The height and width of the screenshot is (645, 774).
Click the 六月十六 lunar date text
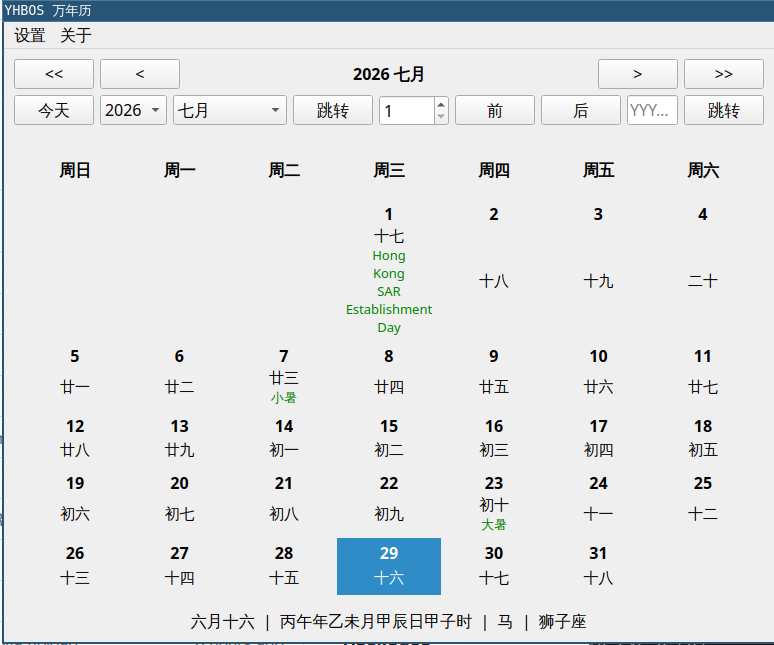[x=223, y=622]
